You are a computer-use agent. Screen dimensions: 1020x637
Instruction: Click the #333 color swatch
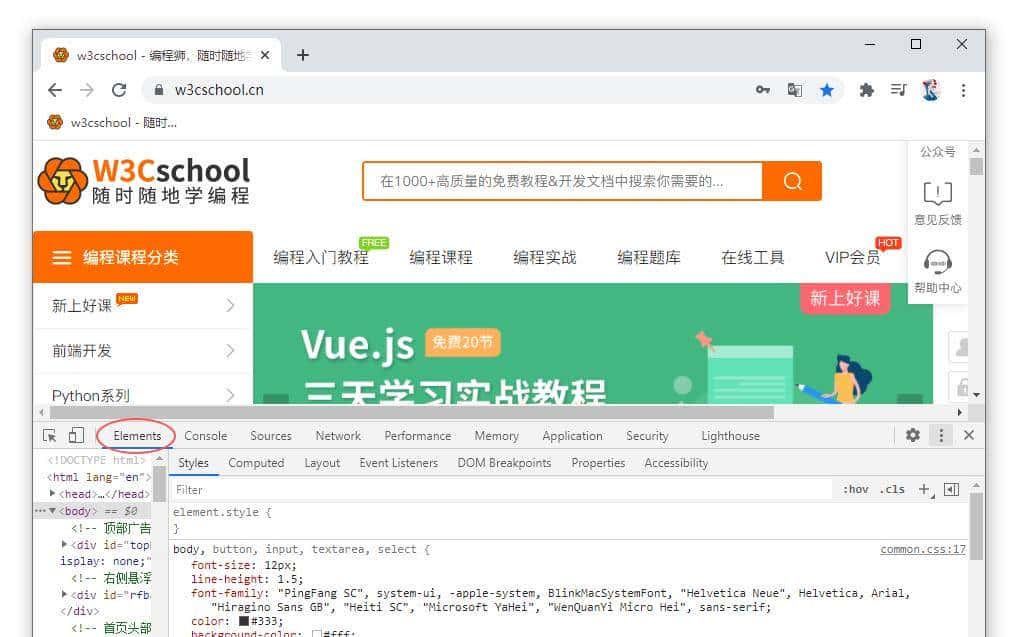tap(243, 621)
